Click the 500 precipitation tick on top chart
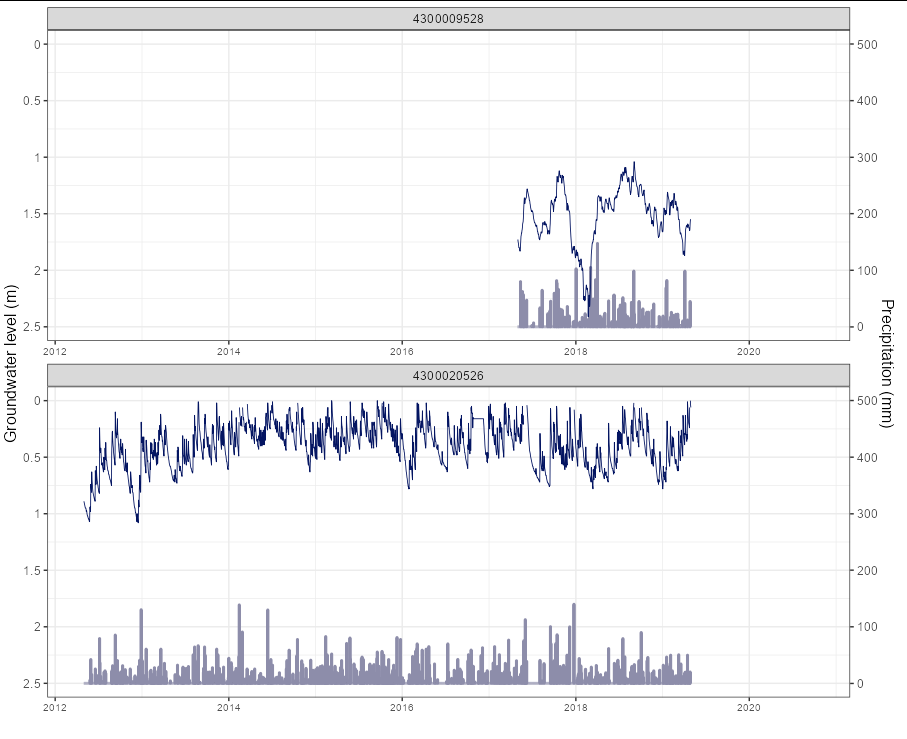This screenshot has height=739, width=907. coord(867,45)
